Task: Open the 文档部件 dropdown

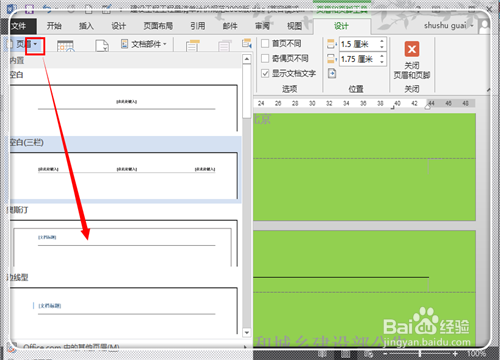Action: (144, 44)
